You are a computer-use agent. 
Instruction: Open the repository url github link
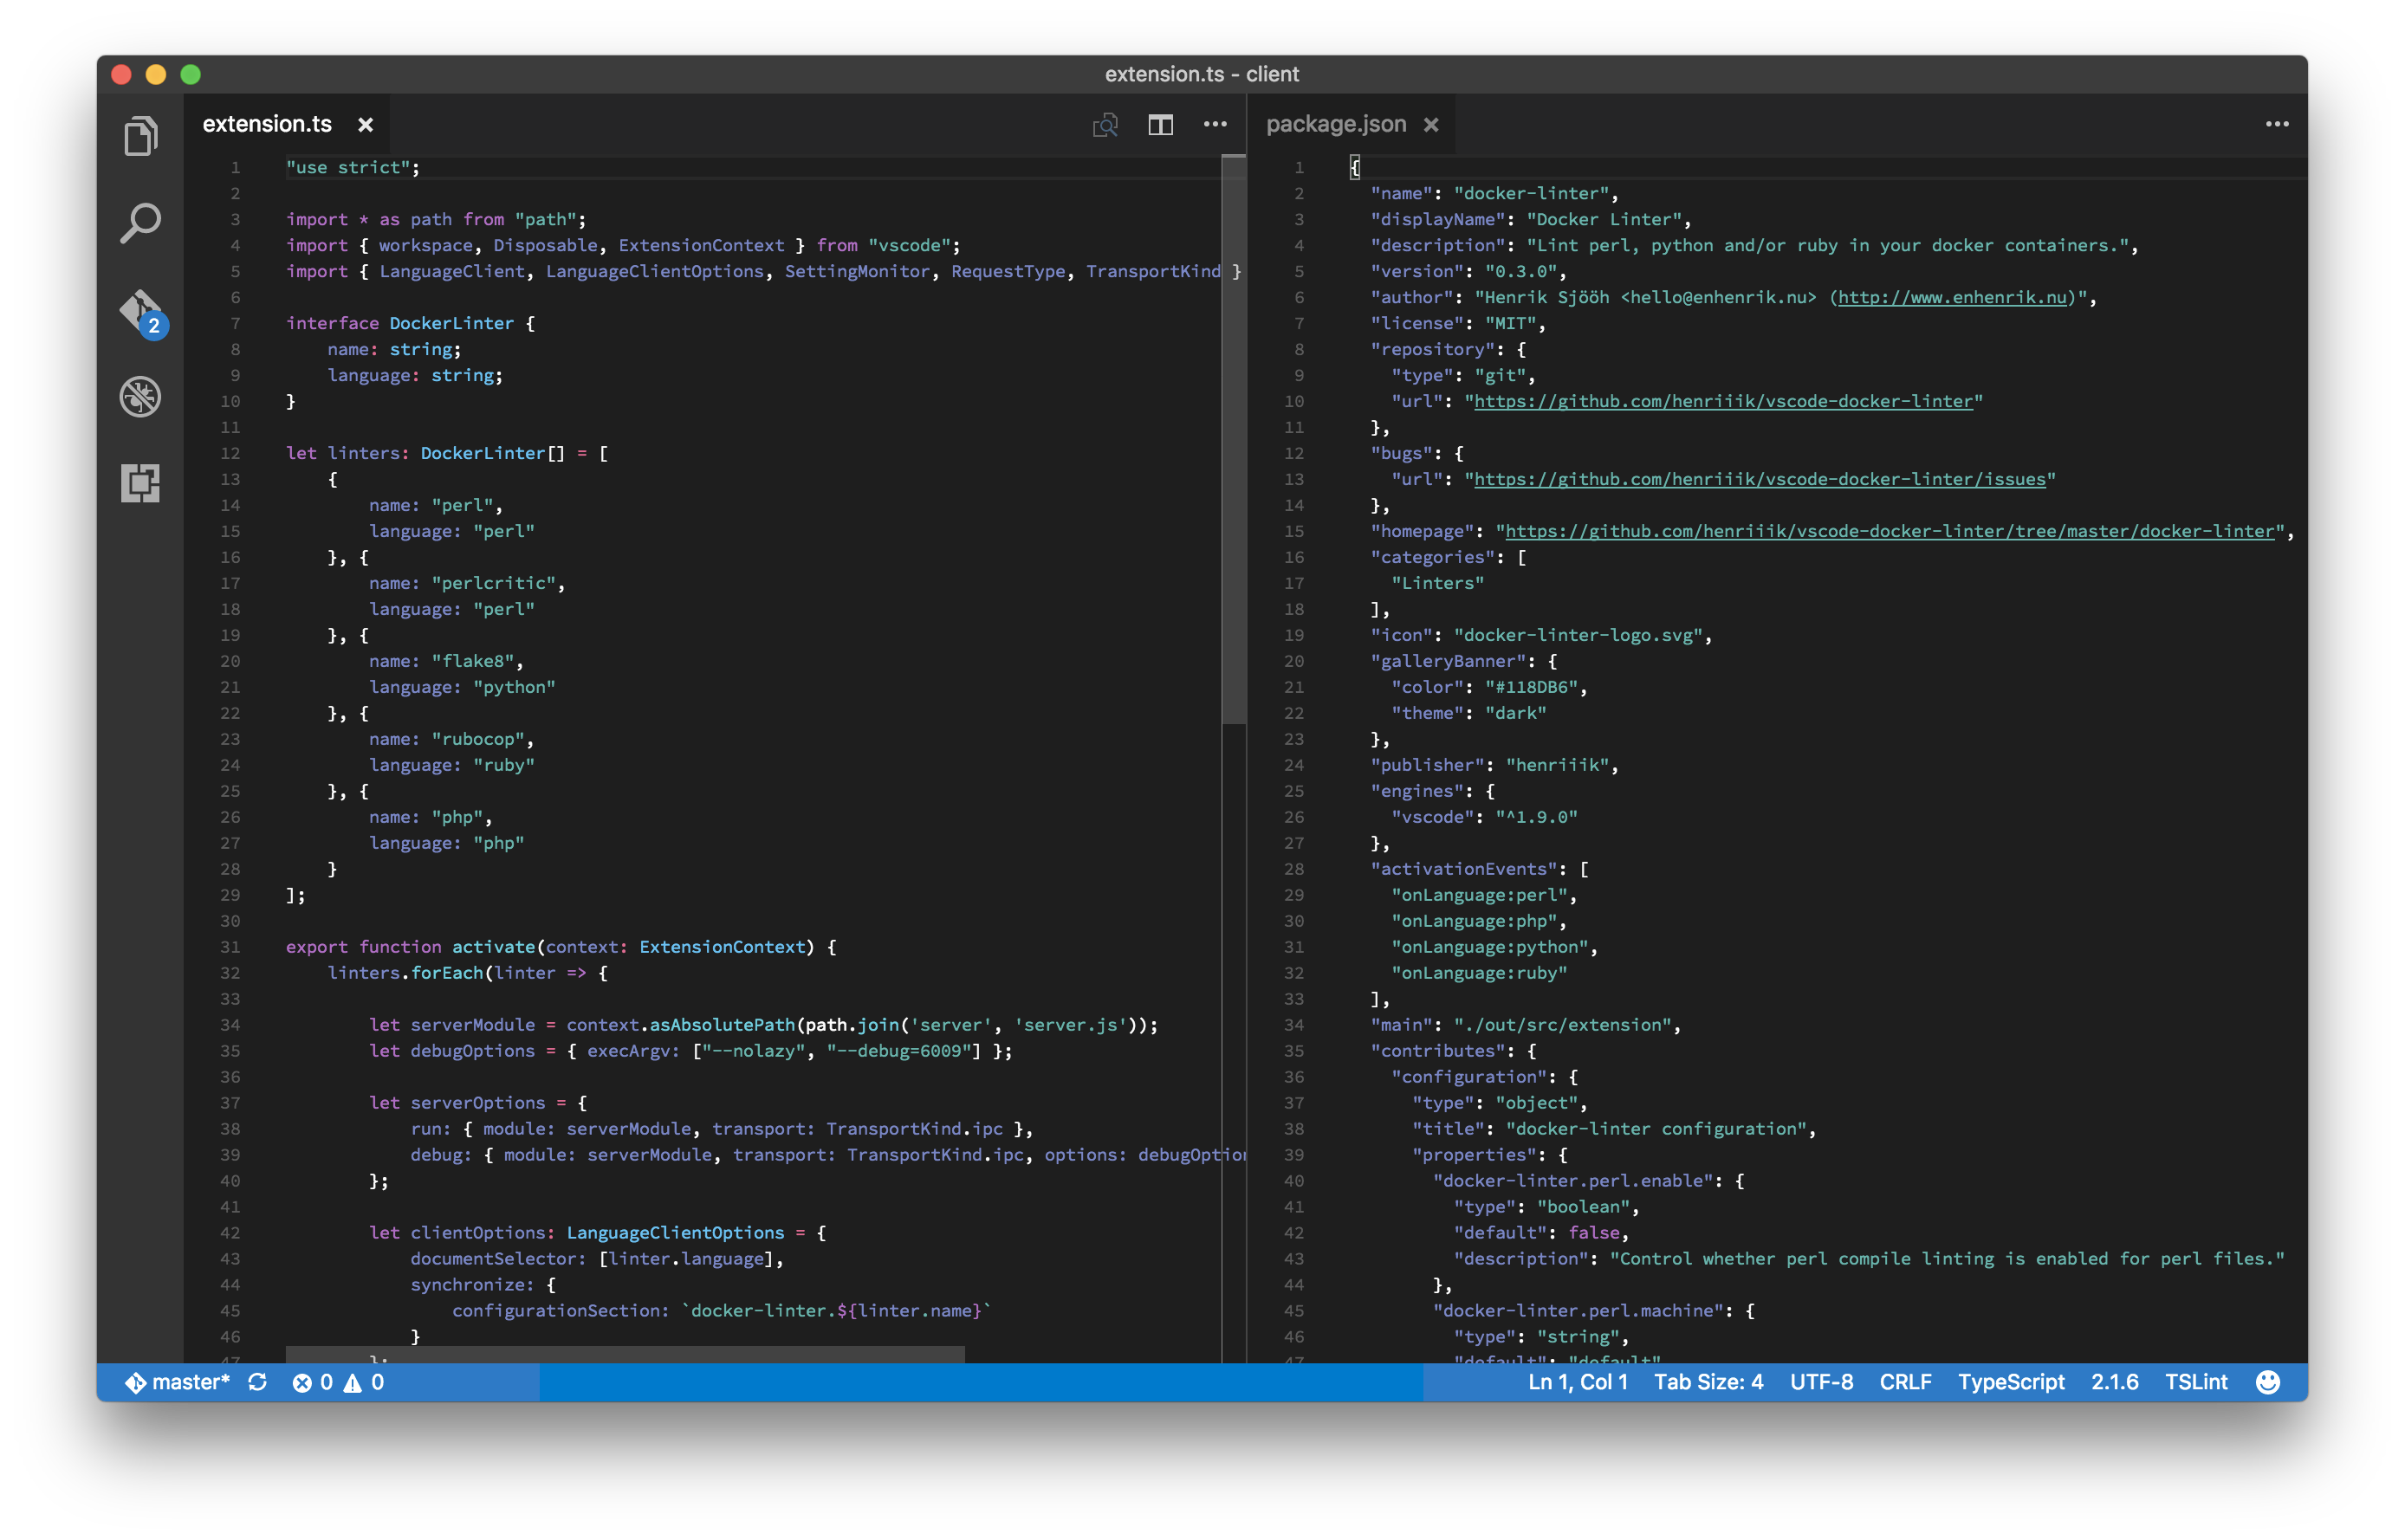click(1723, 401)
